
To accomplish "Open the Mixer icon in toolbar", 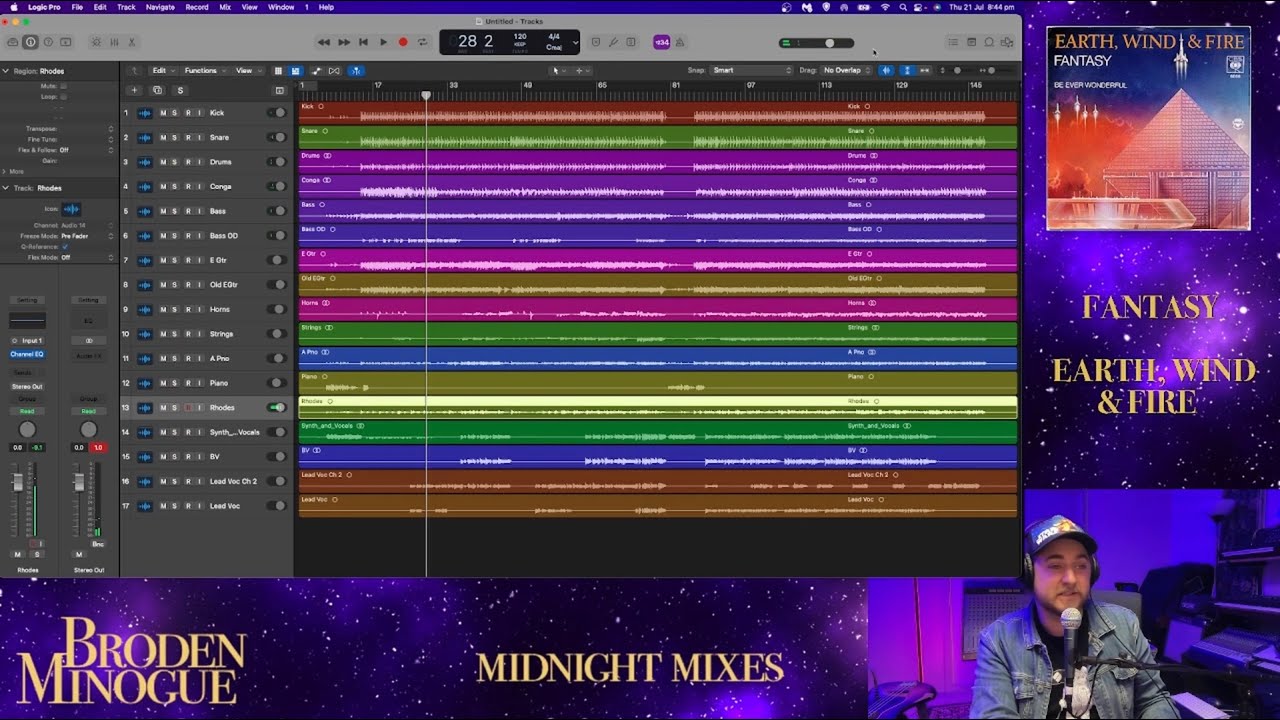I will (x=114, y=42).
